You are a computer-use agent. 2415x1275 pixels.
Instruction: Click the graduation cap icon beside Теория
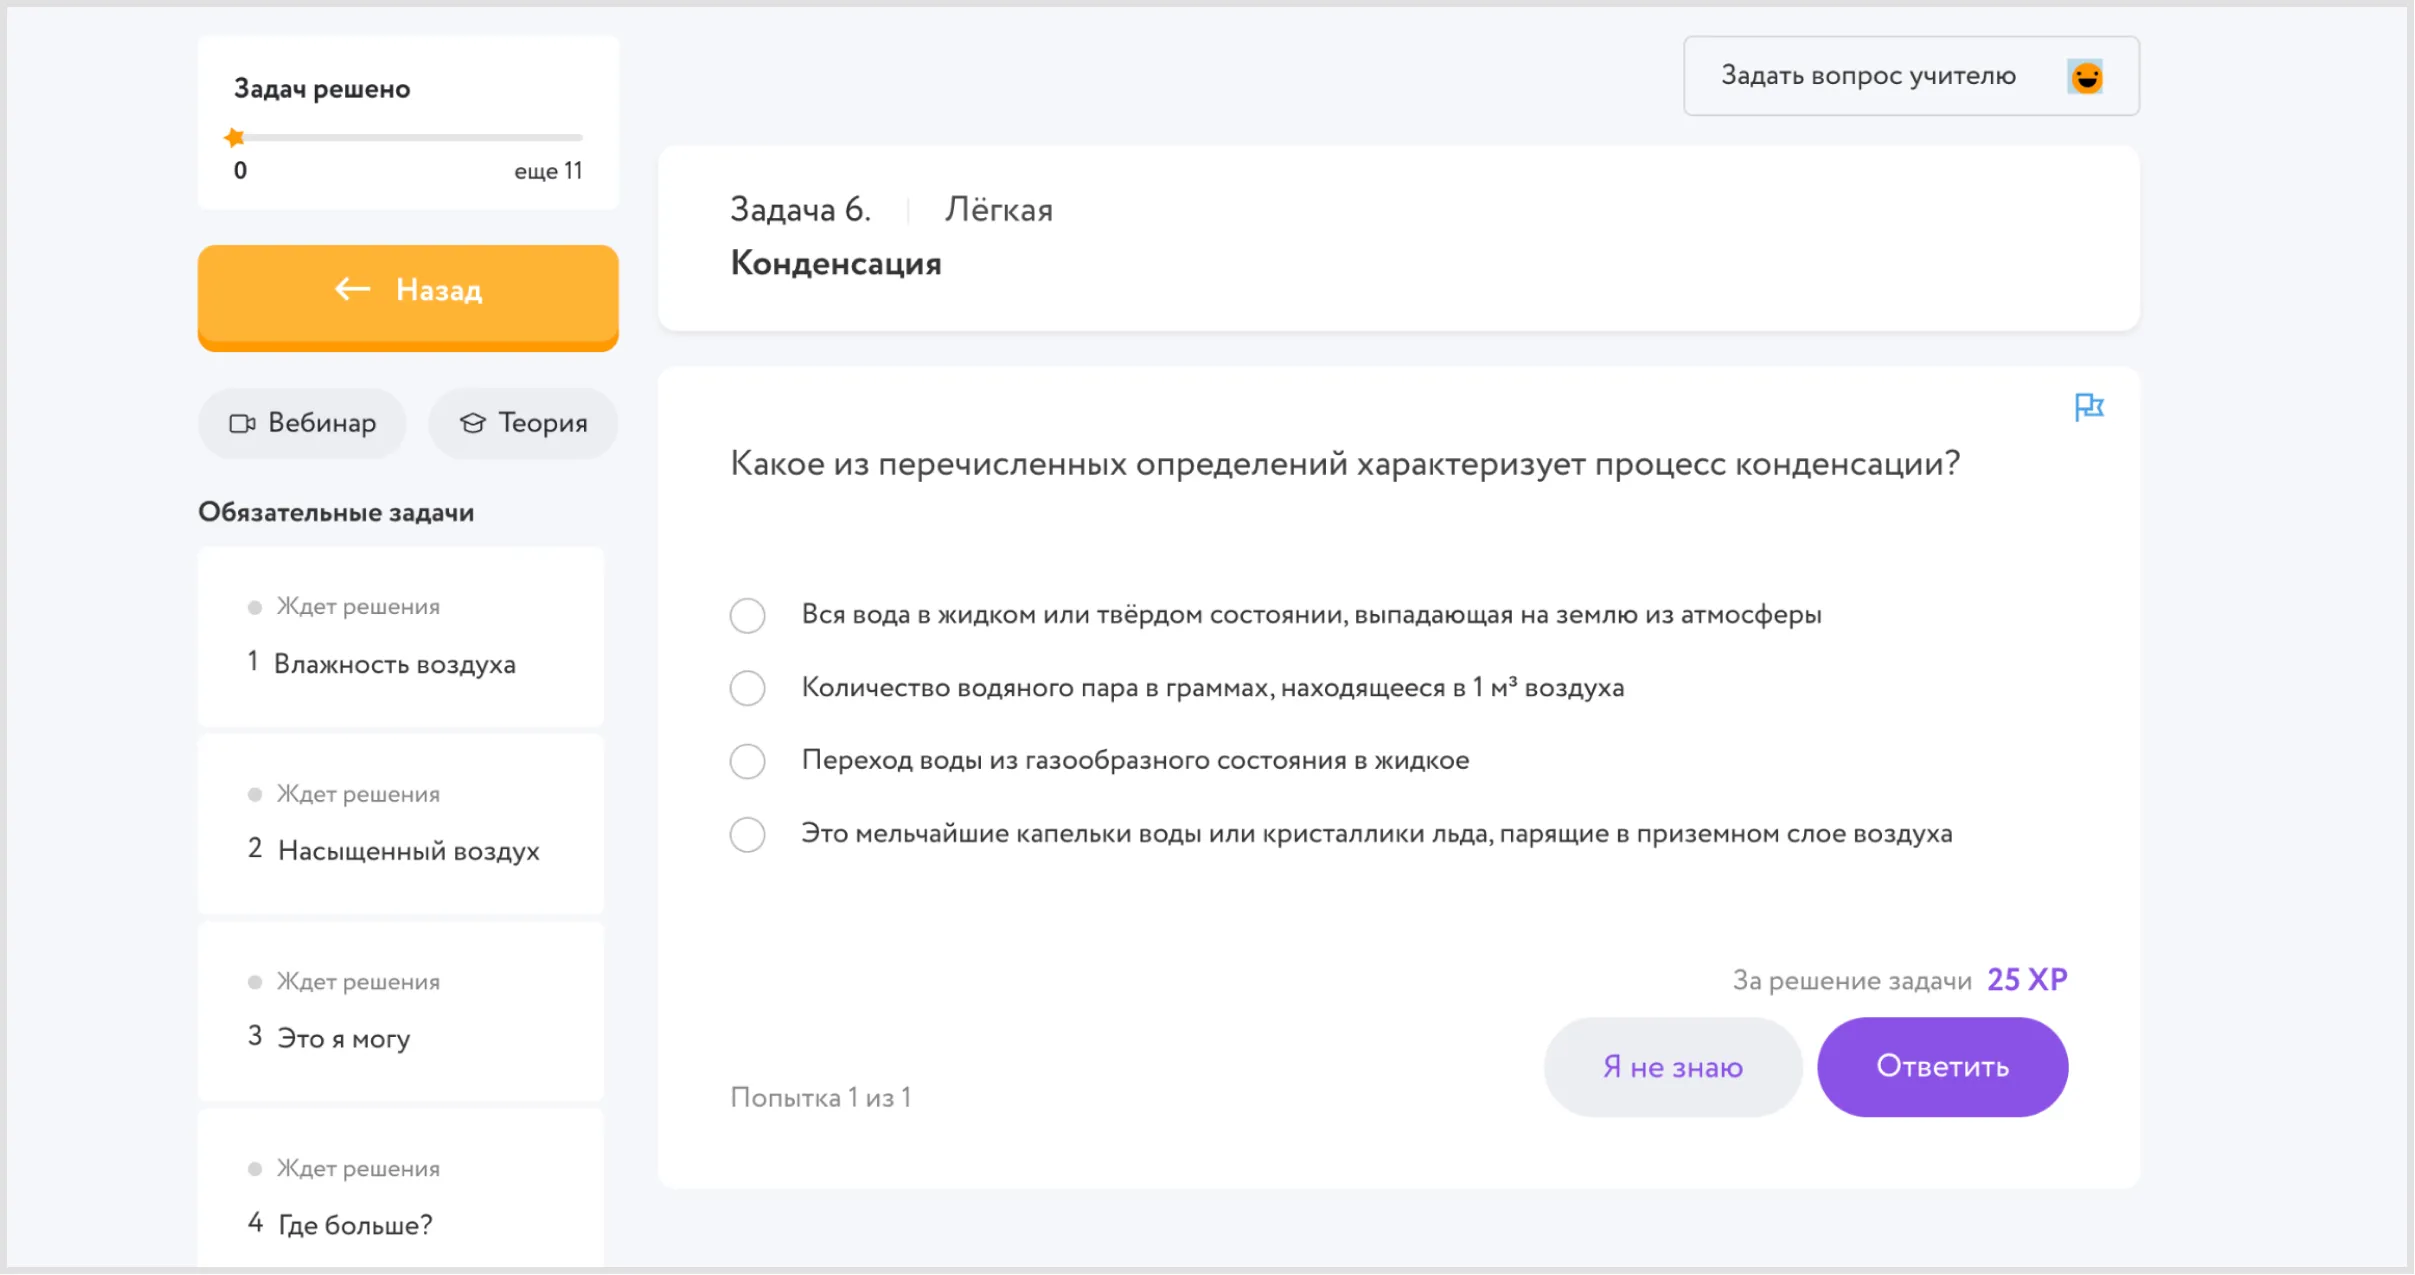[x=474, y=423]
